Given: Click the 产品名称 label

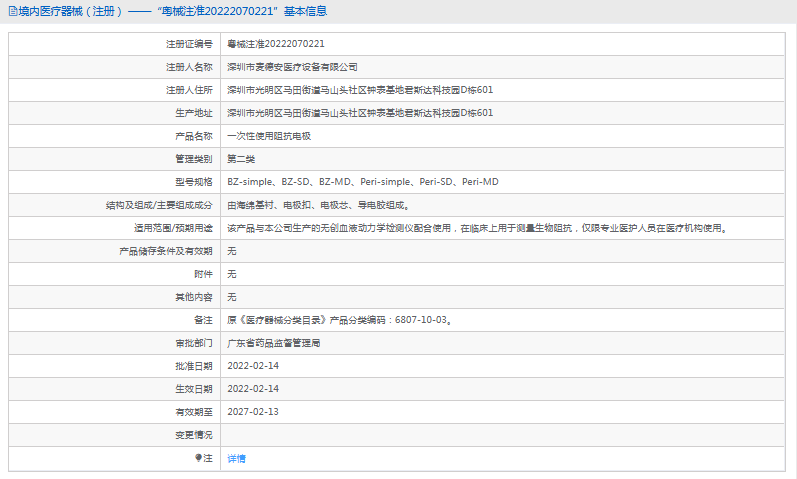Looking at the screenshot, I should (x=194, y=136).
